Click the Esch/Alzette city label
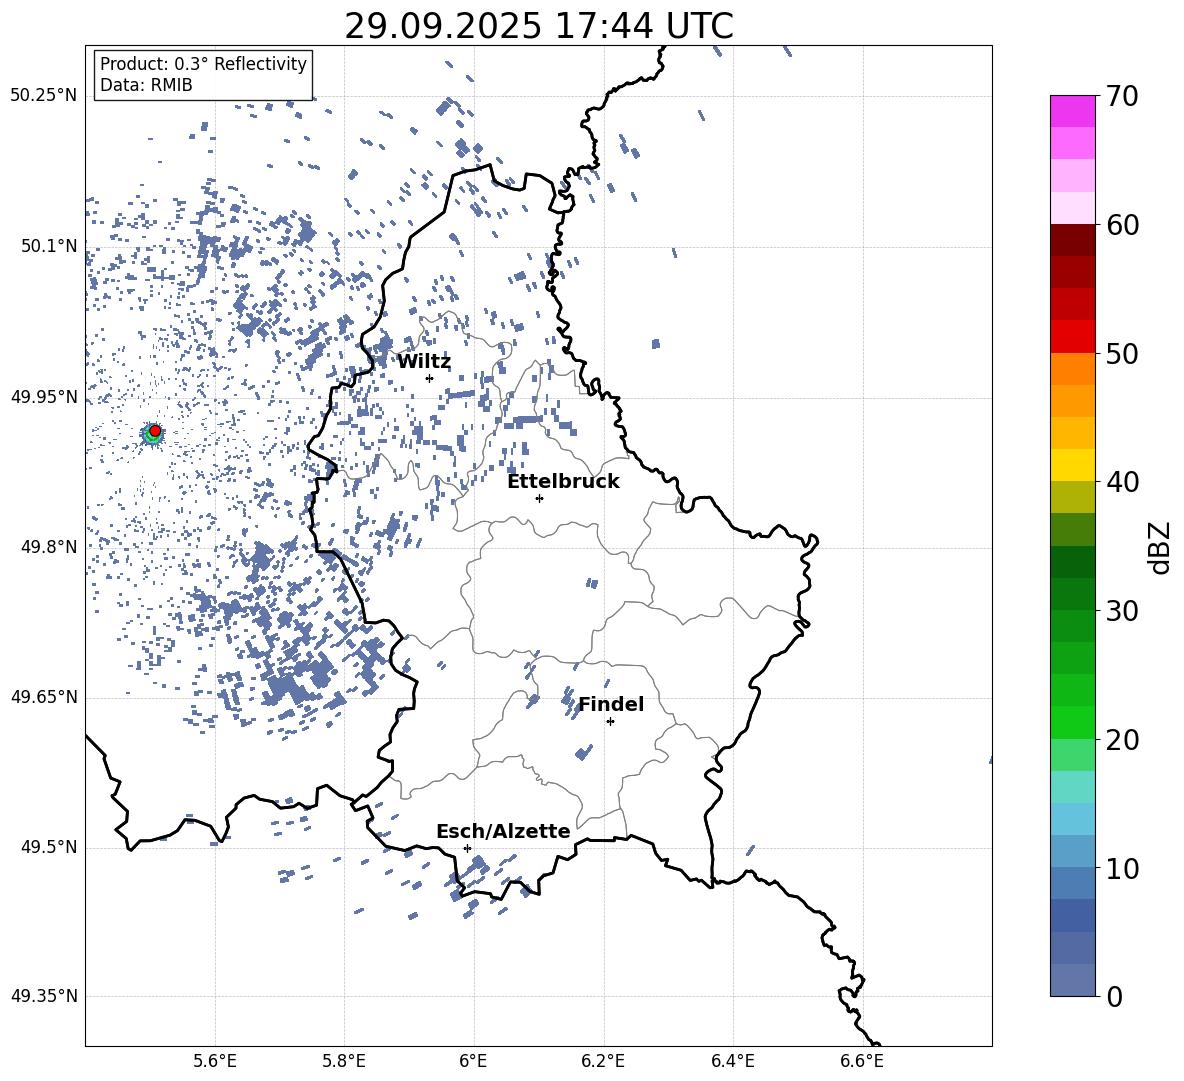 (x=503, y=832)
